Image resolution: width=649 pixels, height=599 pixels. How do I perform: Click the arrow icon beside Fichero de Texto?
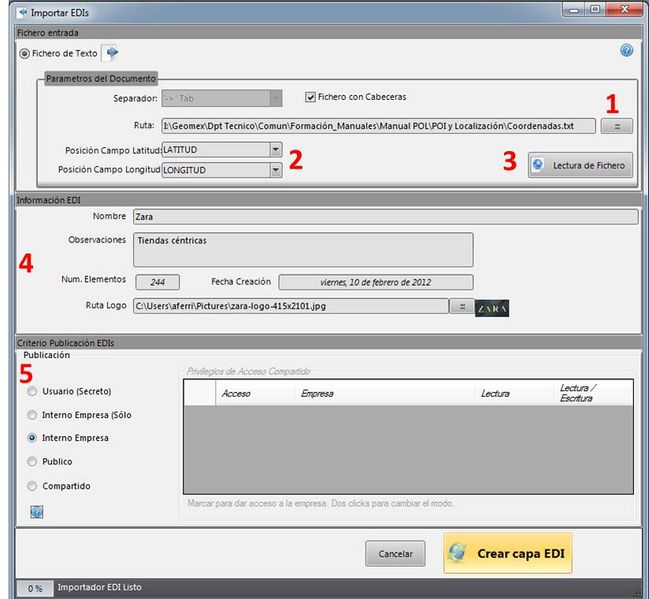pos(111,53)
